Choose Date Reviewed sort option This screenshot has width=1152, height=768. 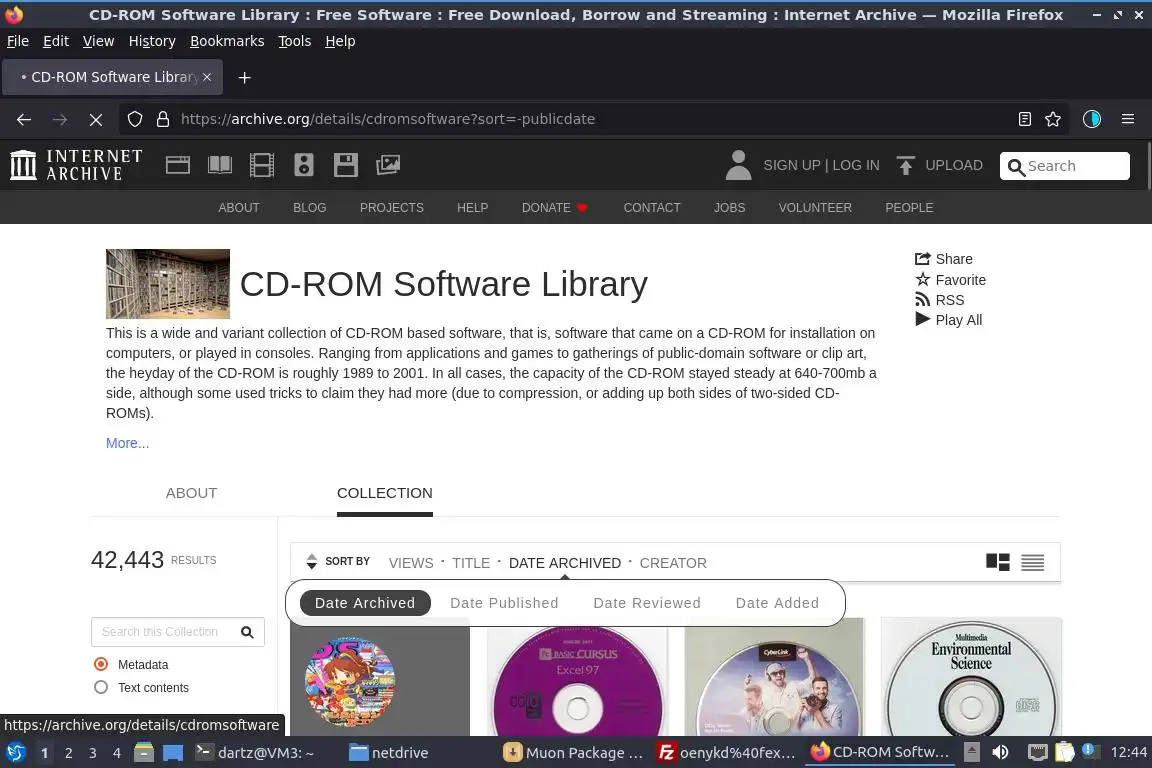[647, 603]
